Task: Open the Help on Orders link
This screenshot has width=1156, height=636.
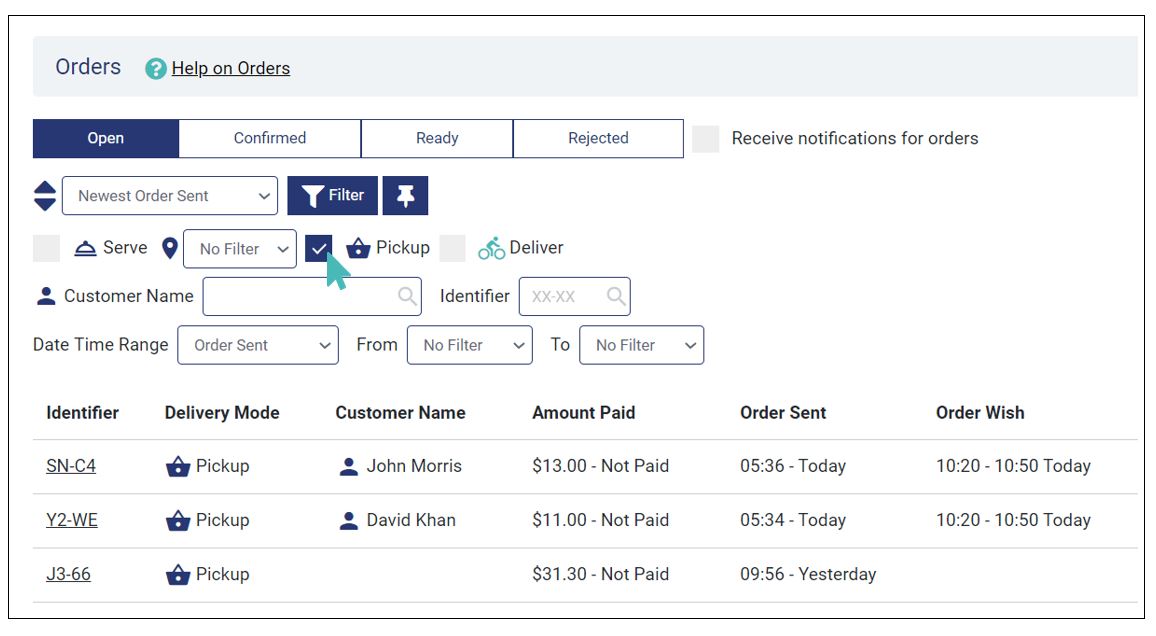Action: click(x=231, y=69)
